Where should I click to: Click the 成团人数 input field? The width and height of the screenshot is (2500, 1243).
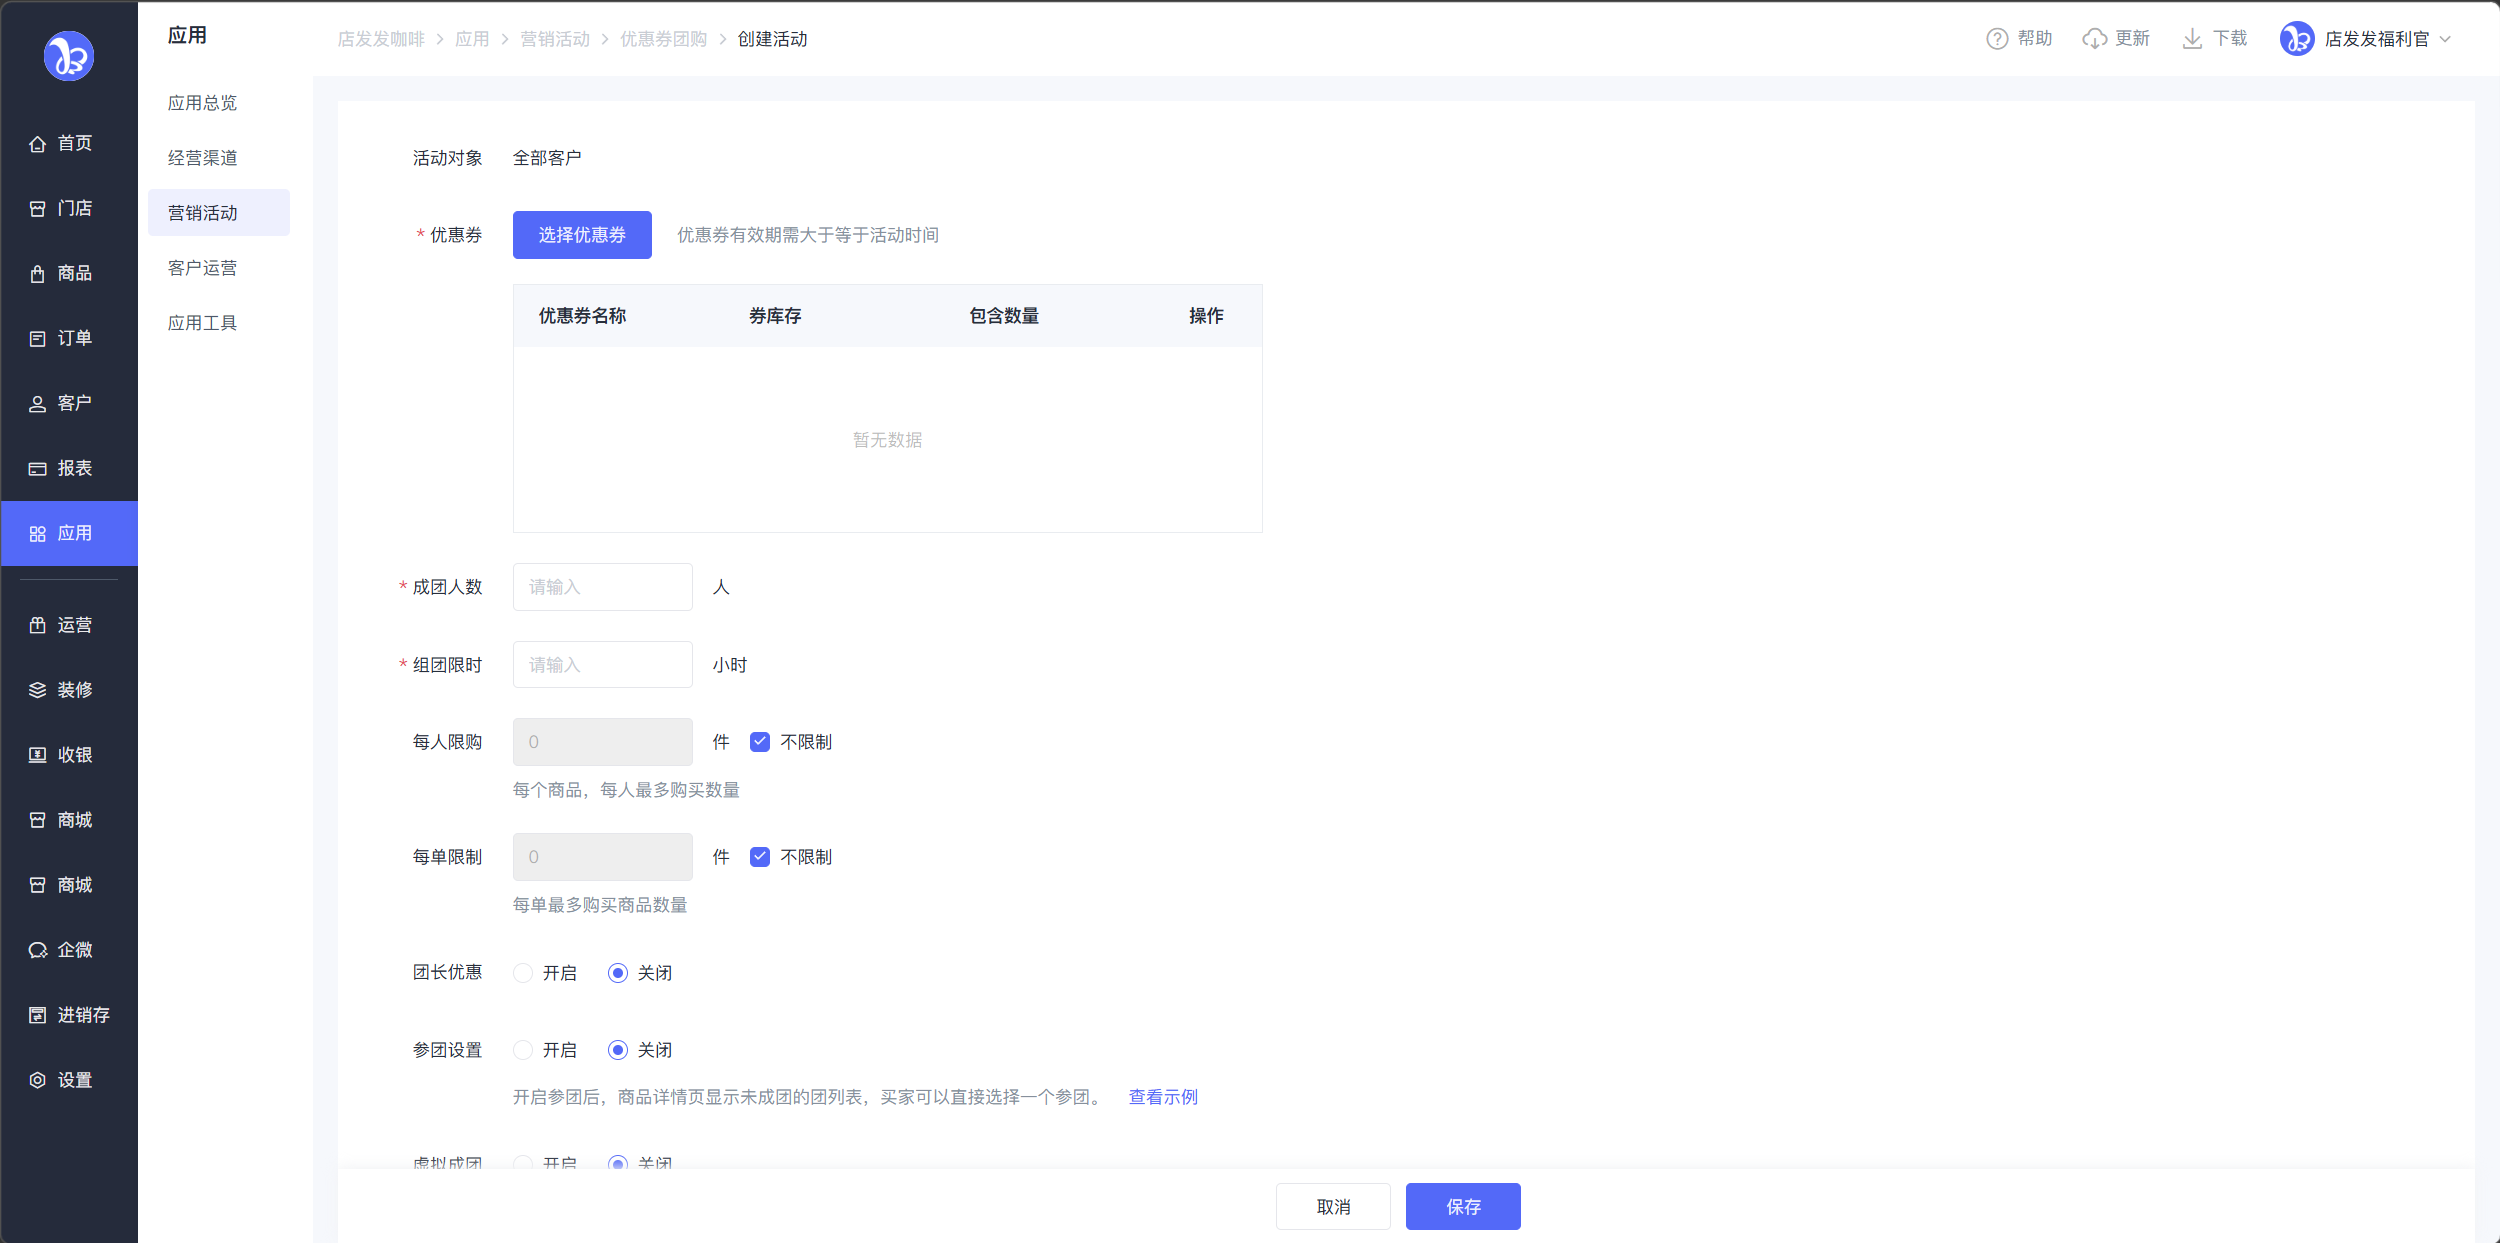[x=602, y=587]
